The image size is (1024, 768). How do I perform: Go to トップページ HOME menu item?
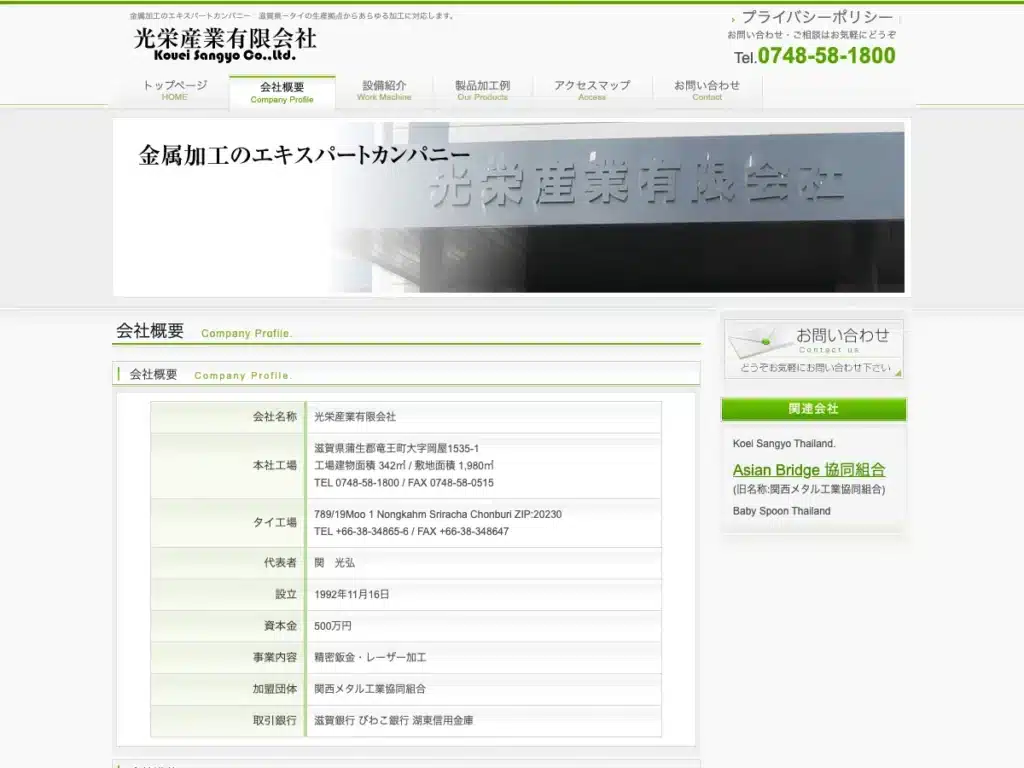[175, 90]
